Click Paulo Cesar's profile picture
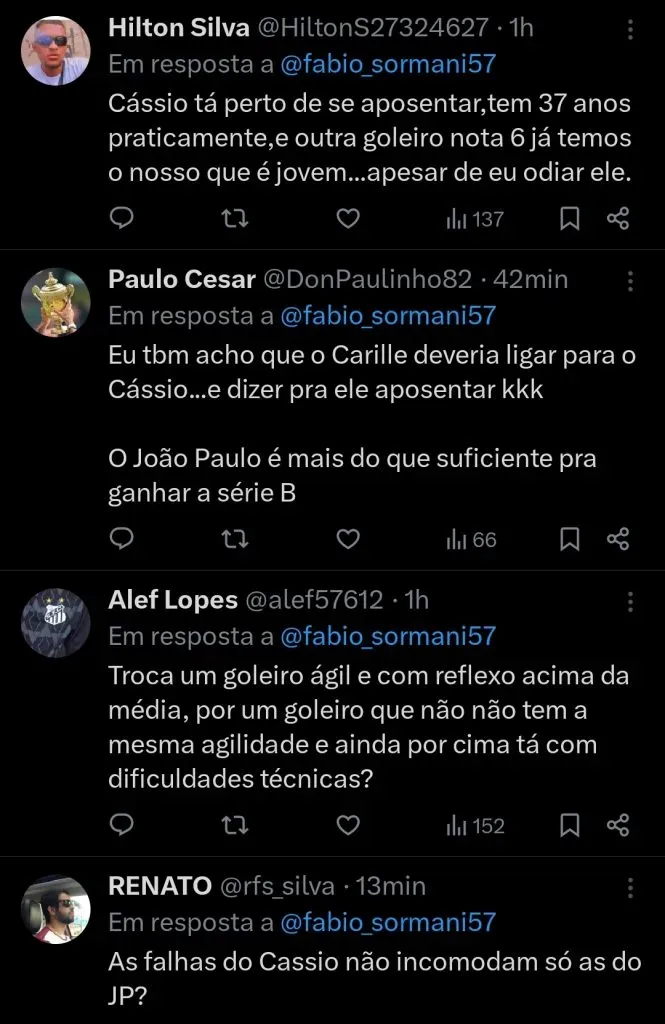The height and width of the screenshot is (1024, 665). pos(55,302)
